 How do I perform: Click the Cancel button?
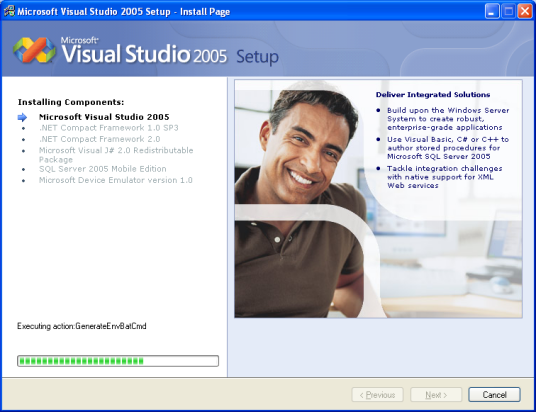494,395
